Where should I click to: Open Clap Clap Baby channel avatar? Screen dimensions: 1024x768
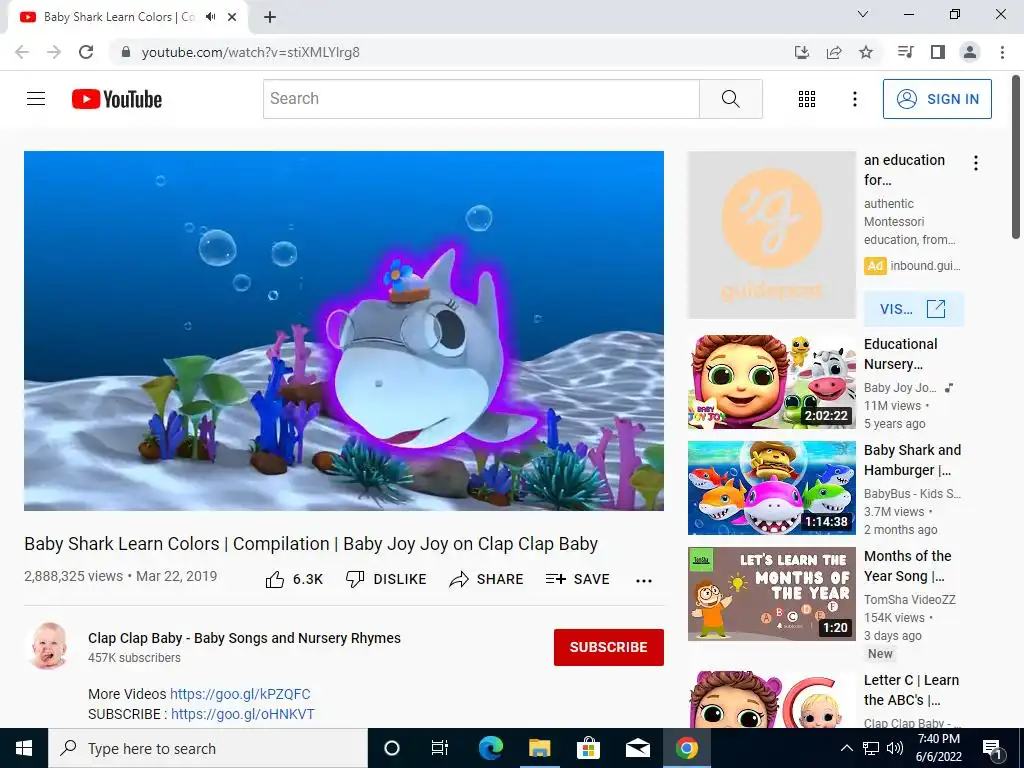coord(49,646)
